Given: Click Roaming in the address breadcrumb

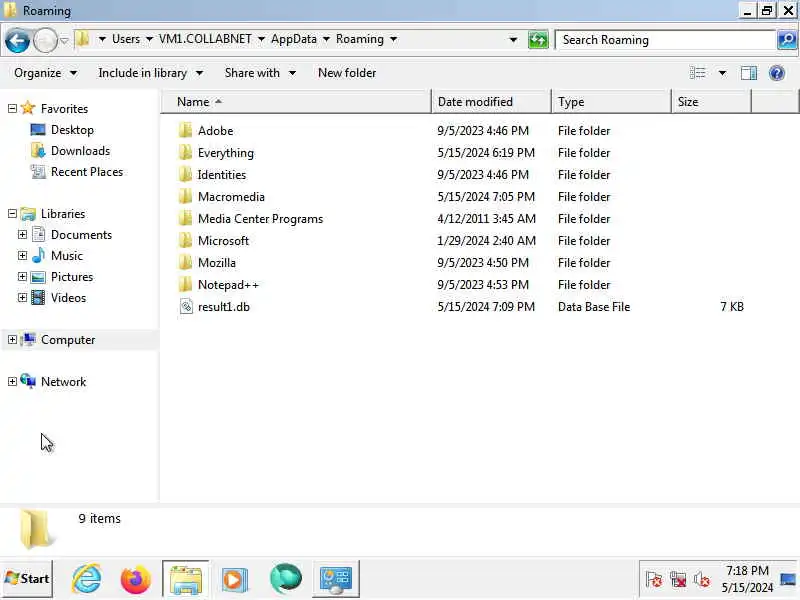Looking at the screenshot, I should pos(360,39).
